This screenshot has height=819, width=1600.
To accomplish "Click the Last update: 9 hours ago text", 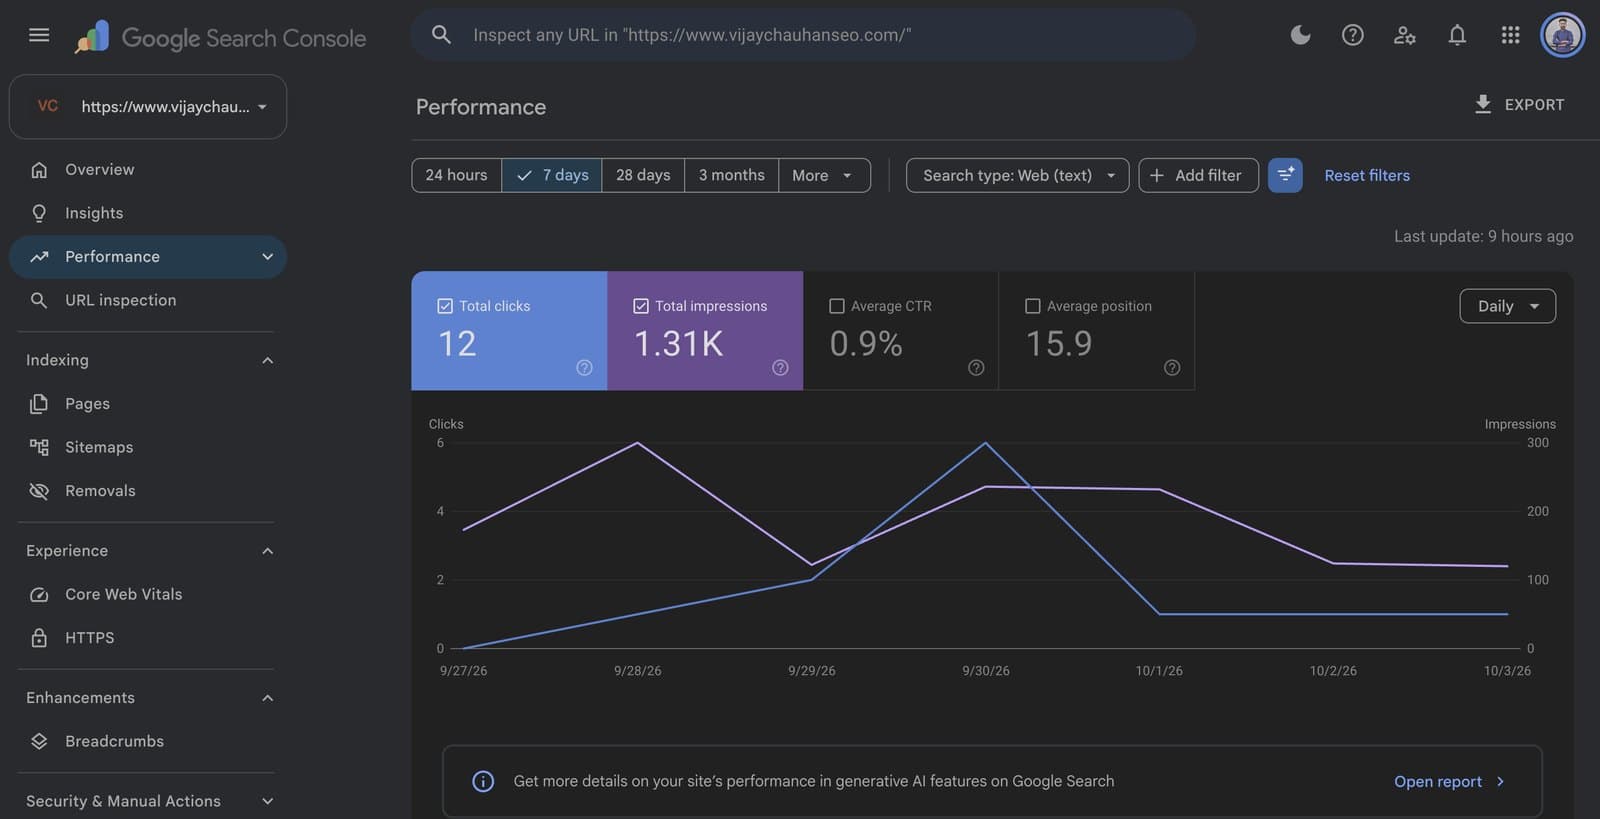I will 1483,236.
